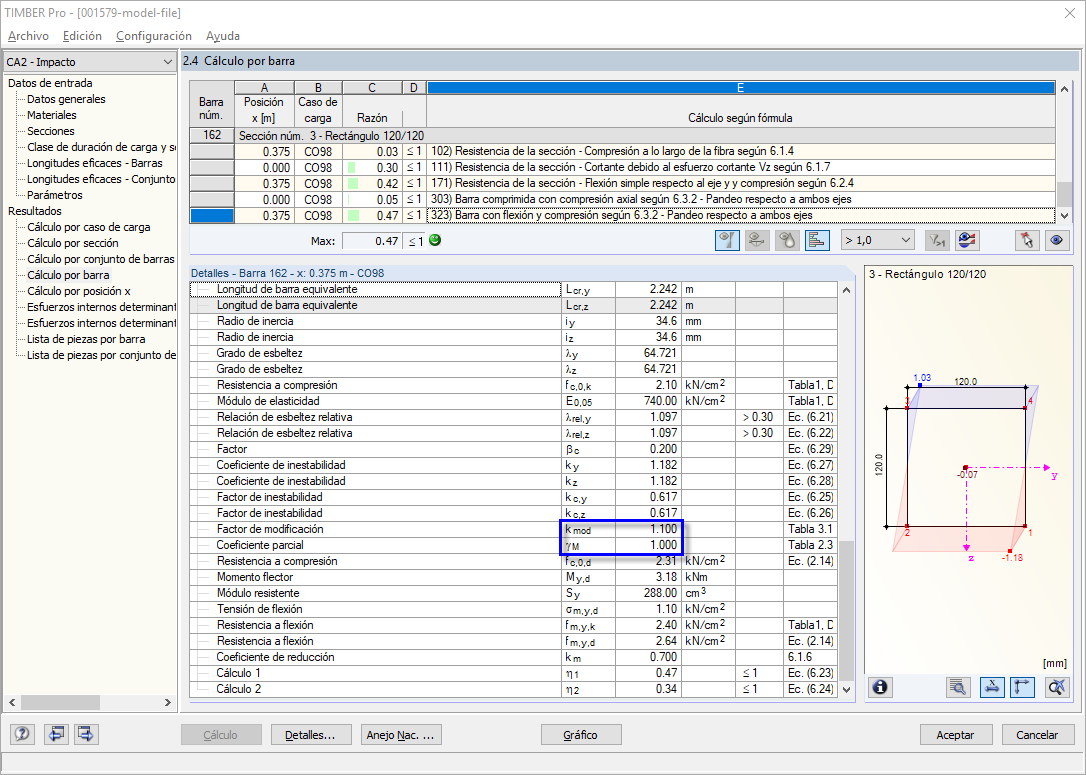Toggle the section dimensions display button
Image resolution: width=1086 pixels, height=775 pixels.
992,687
